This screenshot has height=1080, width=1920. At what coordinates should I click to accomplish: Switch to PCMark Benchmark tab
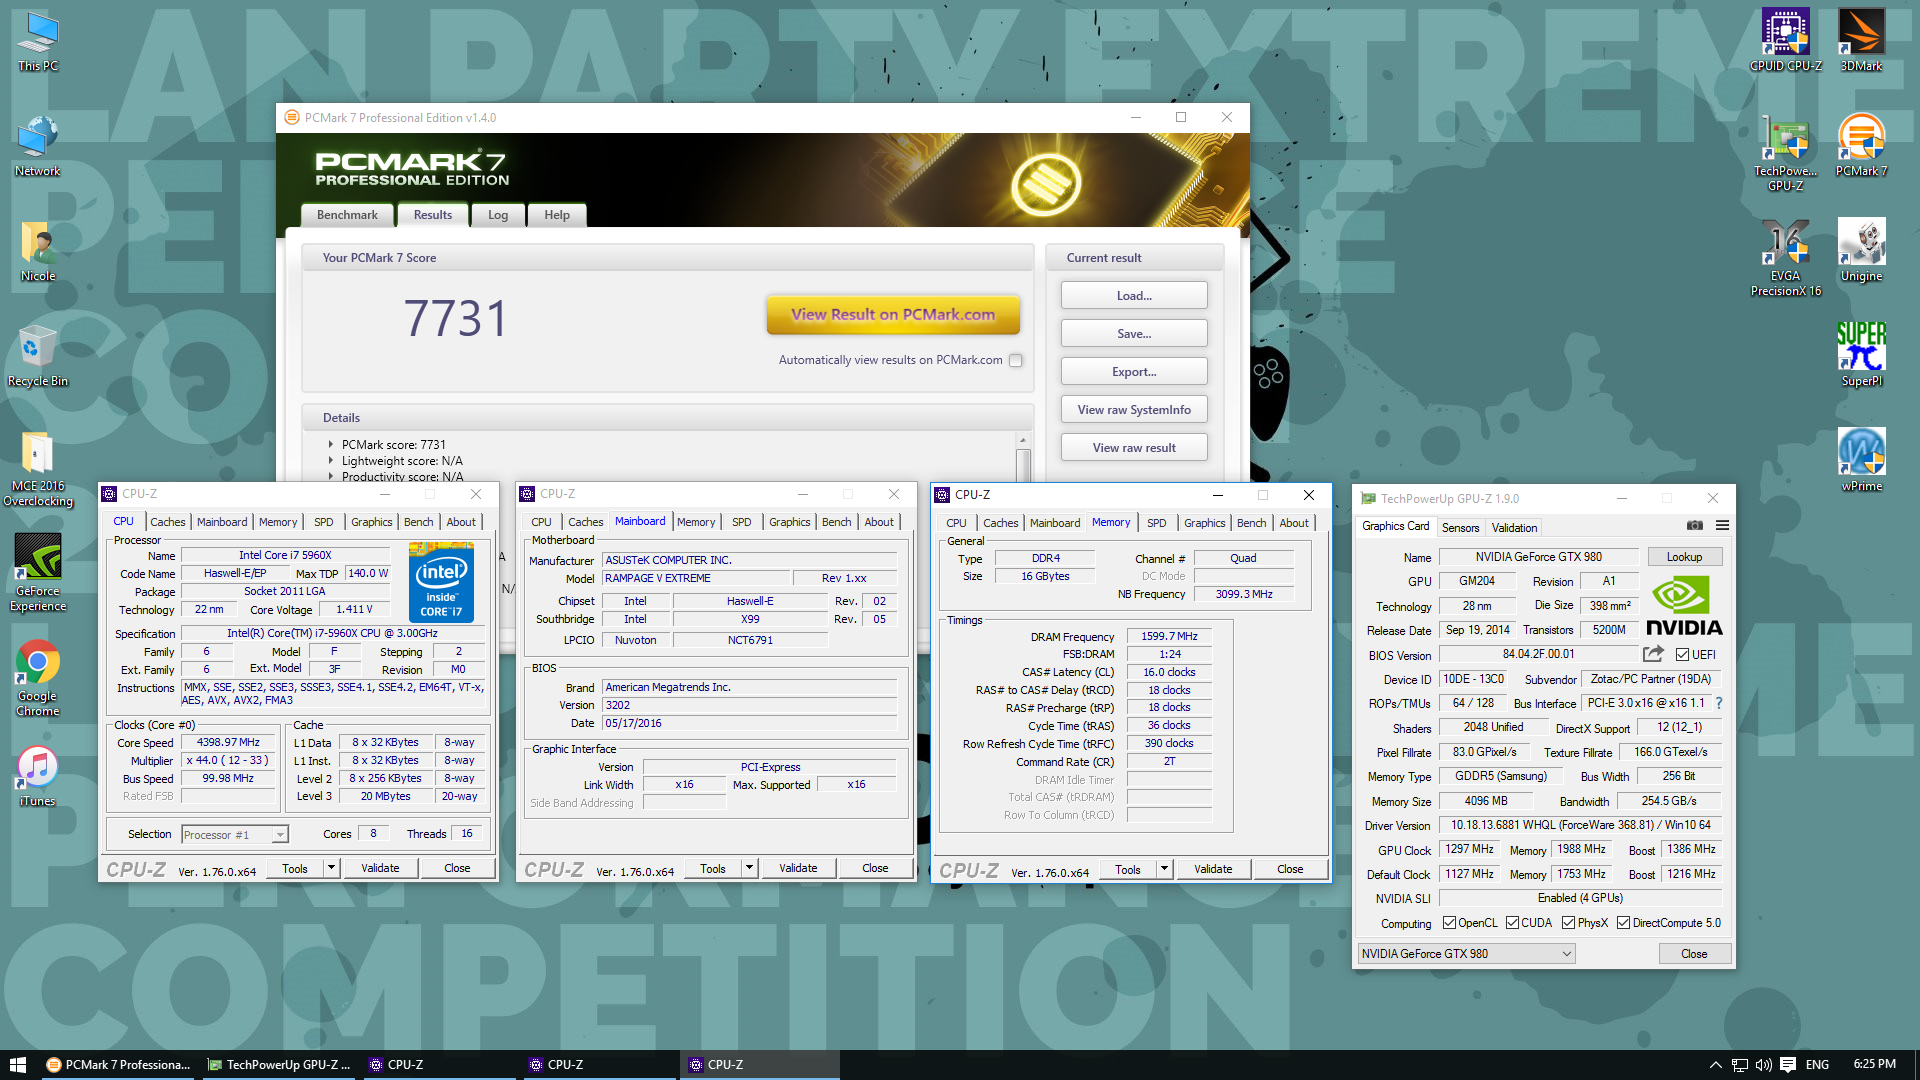coord(347,215)
